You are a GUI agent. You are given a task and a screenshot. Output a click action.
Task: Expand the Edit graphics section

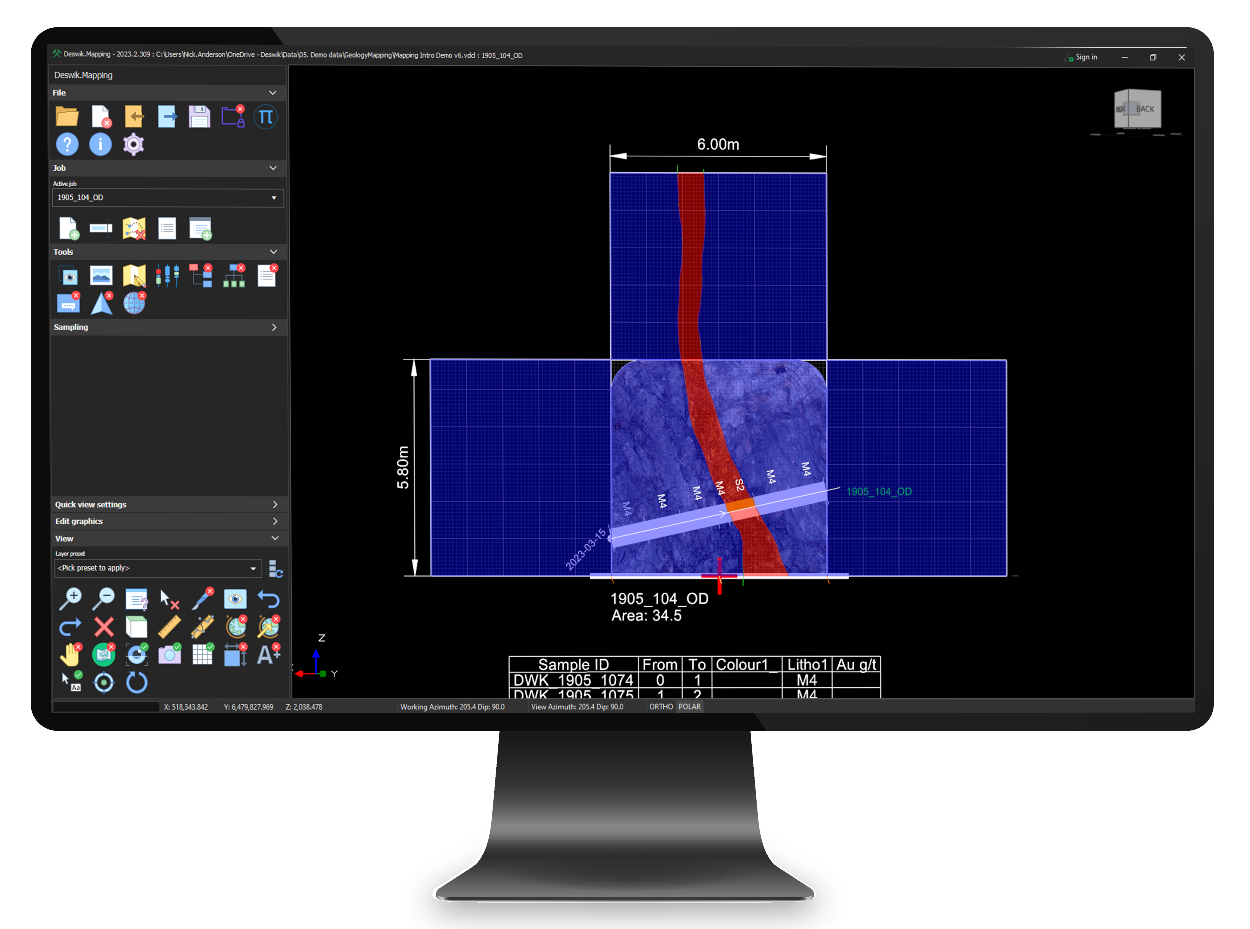pyautogui.click(x=168, y=521)
